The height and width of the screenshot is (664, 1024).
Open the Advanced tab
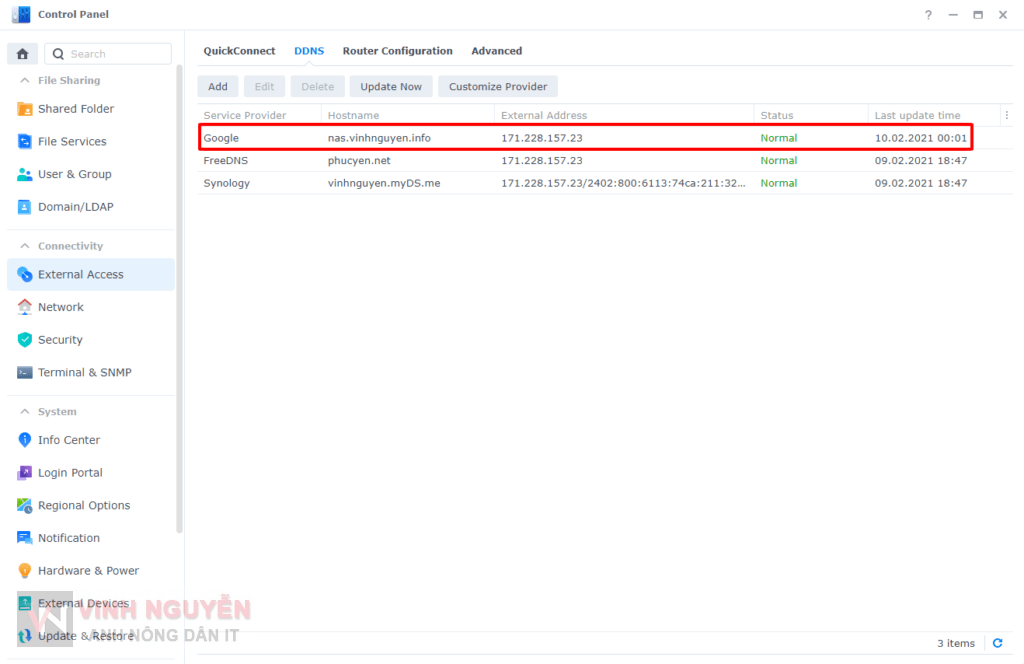[496, 51]
